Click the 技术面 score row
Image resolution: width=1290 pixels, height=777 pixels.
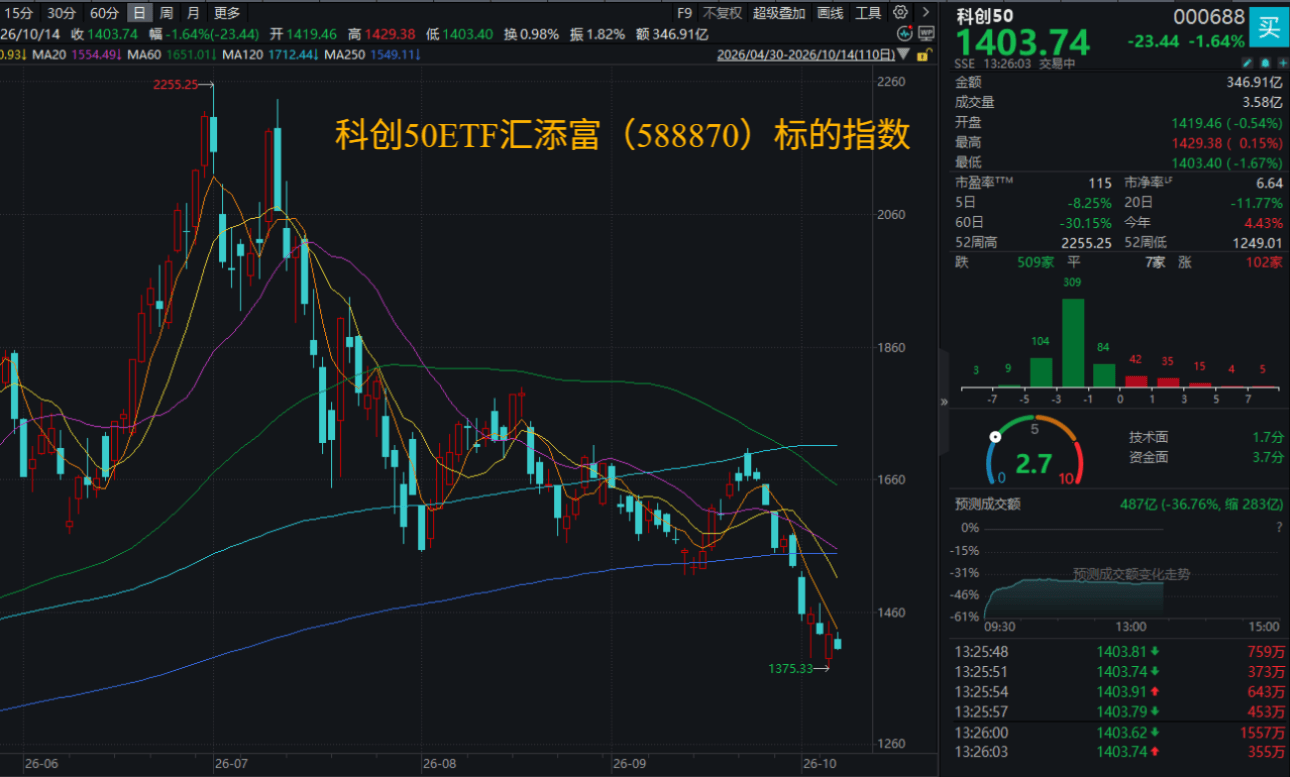coord(1206,437)
